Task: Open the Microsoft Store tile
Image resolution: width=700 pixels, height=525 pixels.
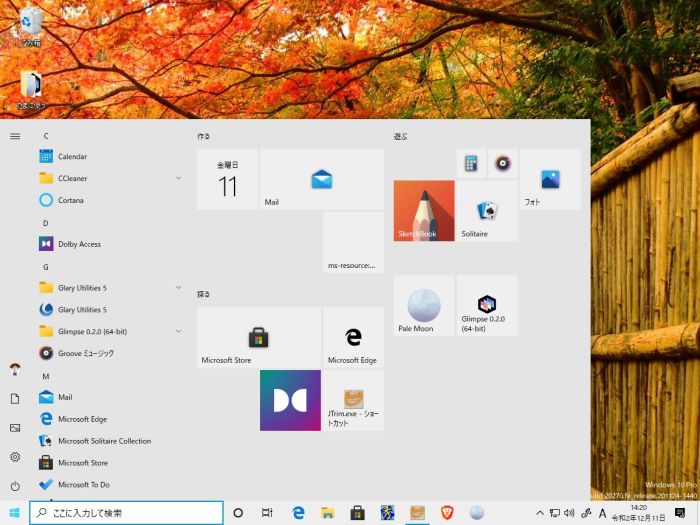Action: tap(258, 337)
